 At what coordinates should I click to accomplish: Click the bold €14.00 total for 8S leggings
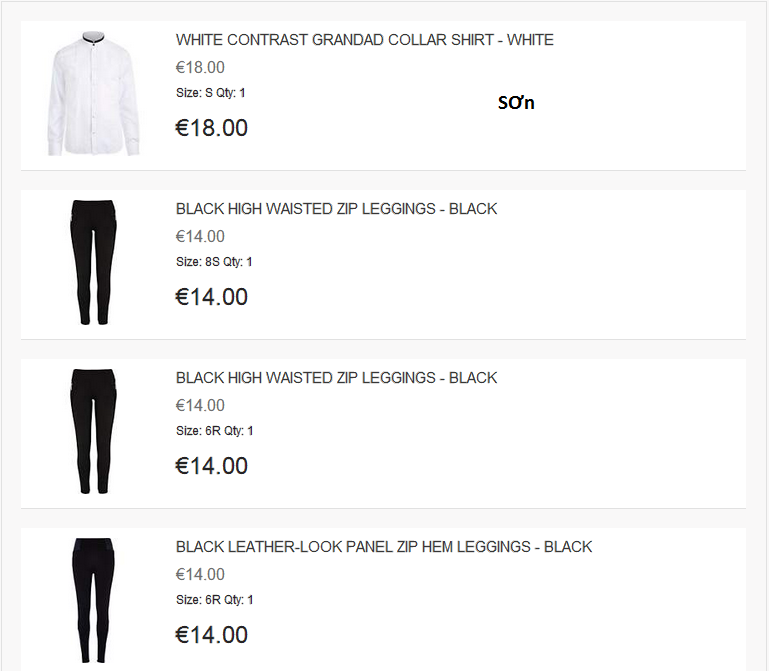pos(211,297)
